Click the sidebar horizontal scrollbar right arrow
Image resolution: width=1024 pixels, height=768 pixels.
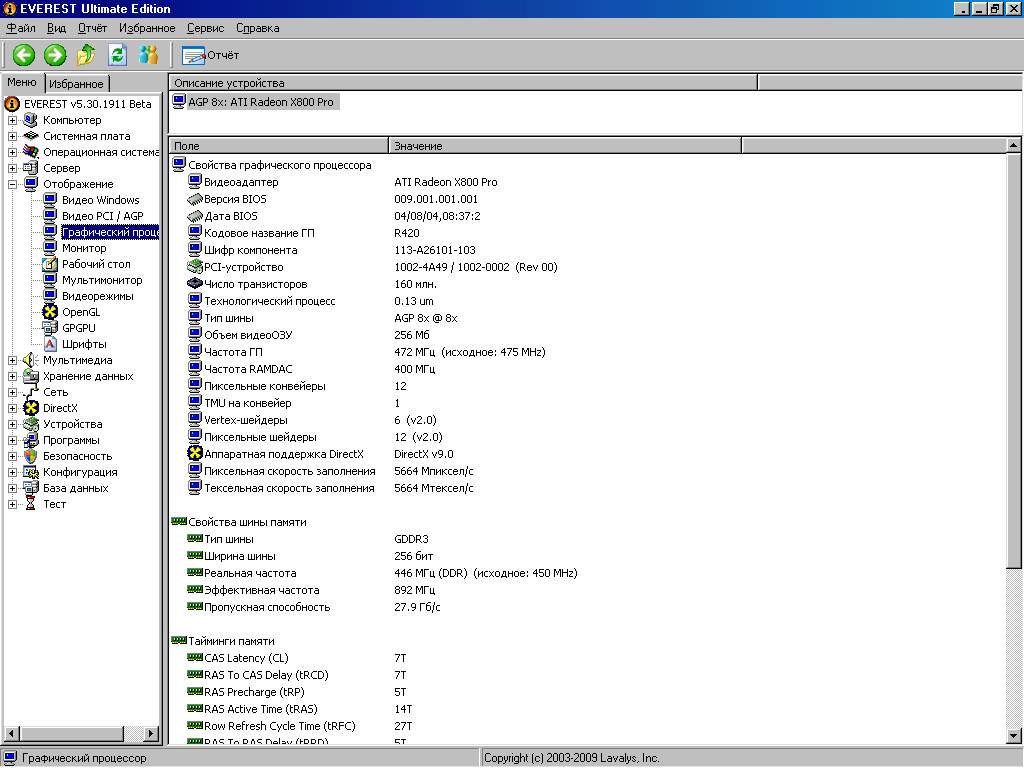point(152,735)
